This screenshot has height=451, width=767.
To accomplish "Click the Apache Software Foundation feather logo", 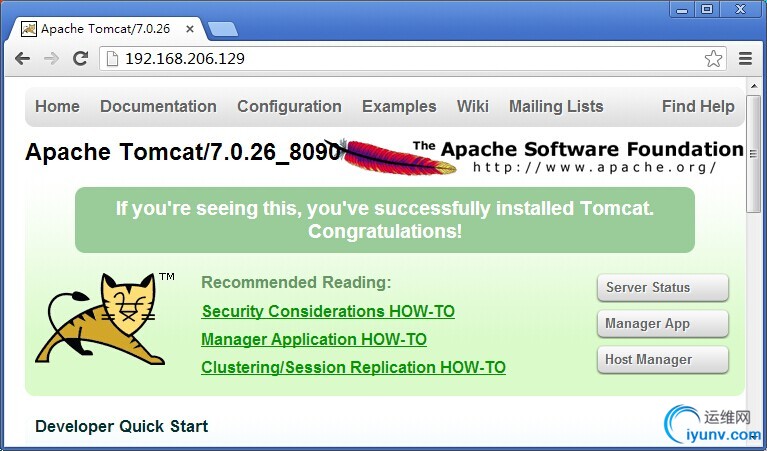I will click(x=536, y=157).
